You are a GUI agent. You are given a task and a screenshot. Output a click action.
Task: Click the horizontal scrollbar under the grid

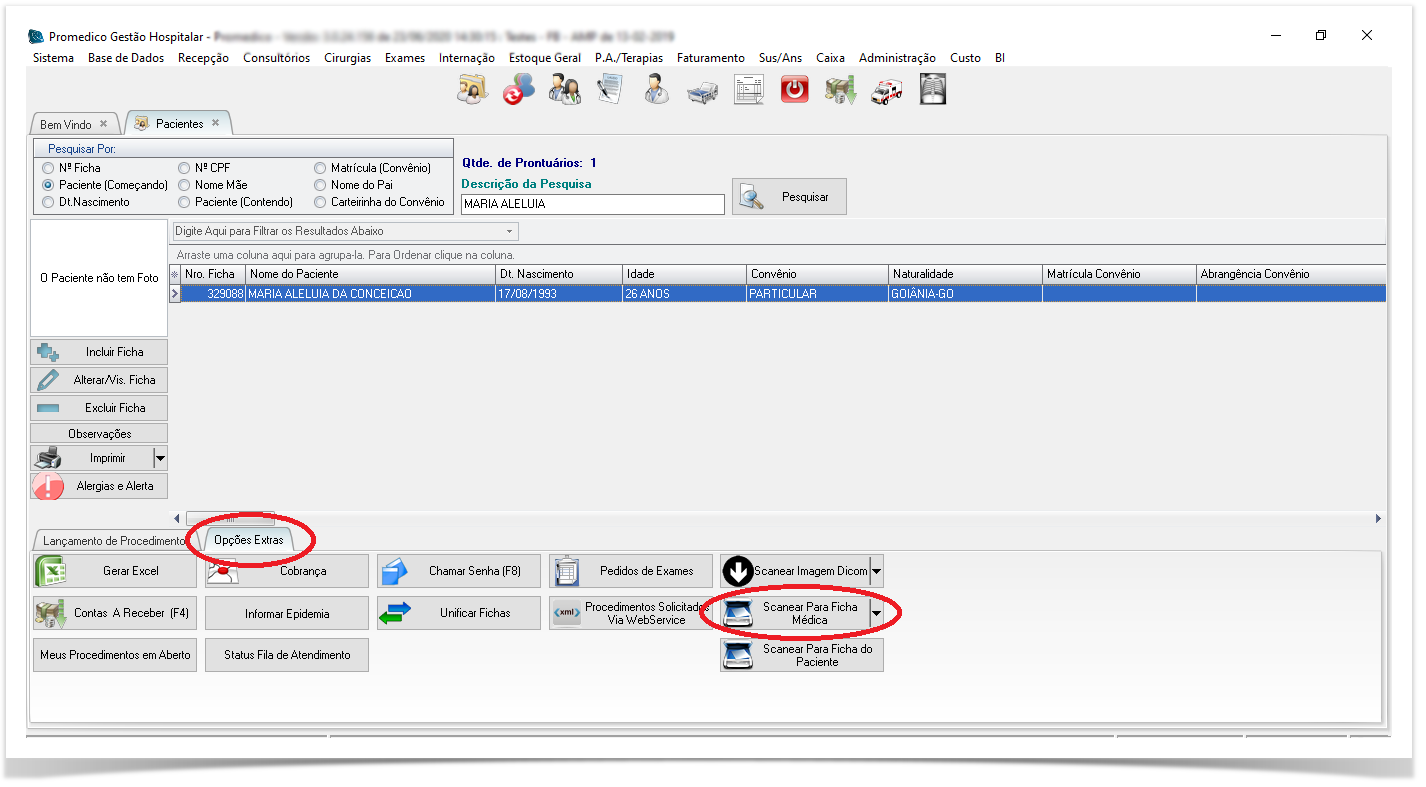click(x=230, y=519)
